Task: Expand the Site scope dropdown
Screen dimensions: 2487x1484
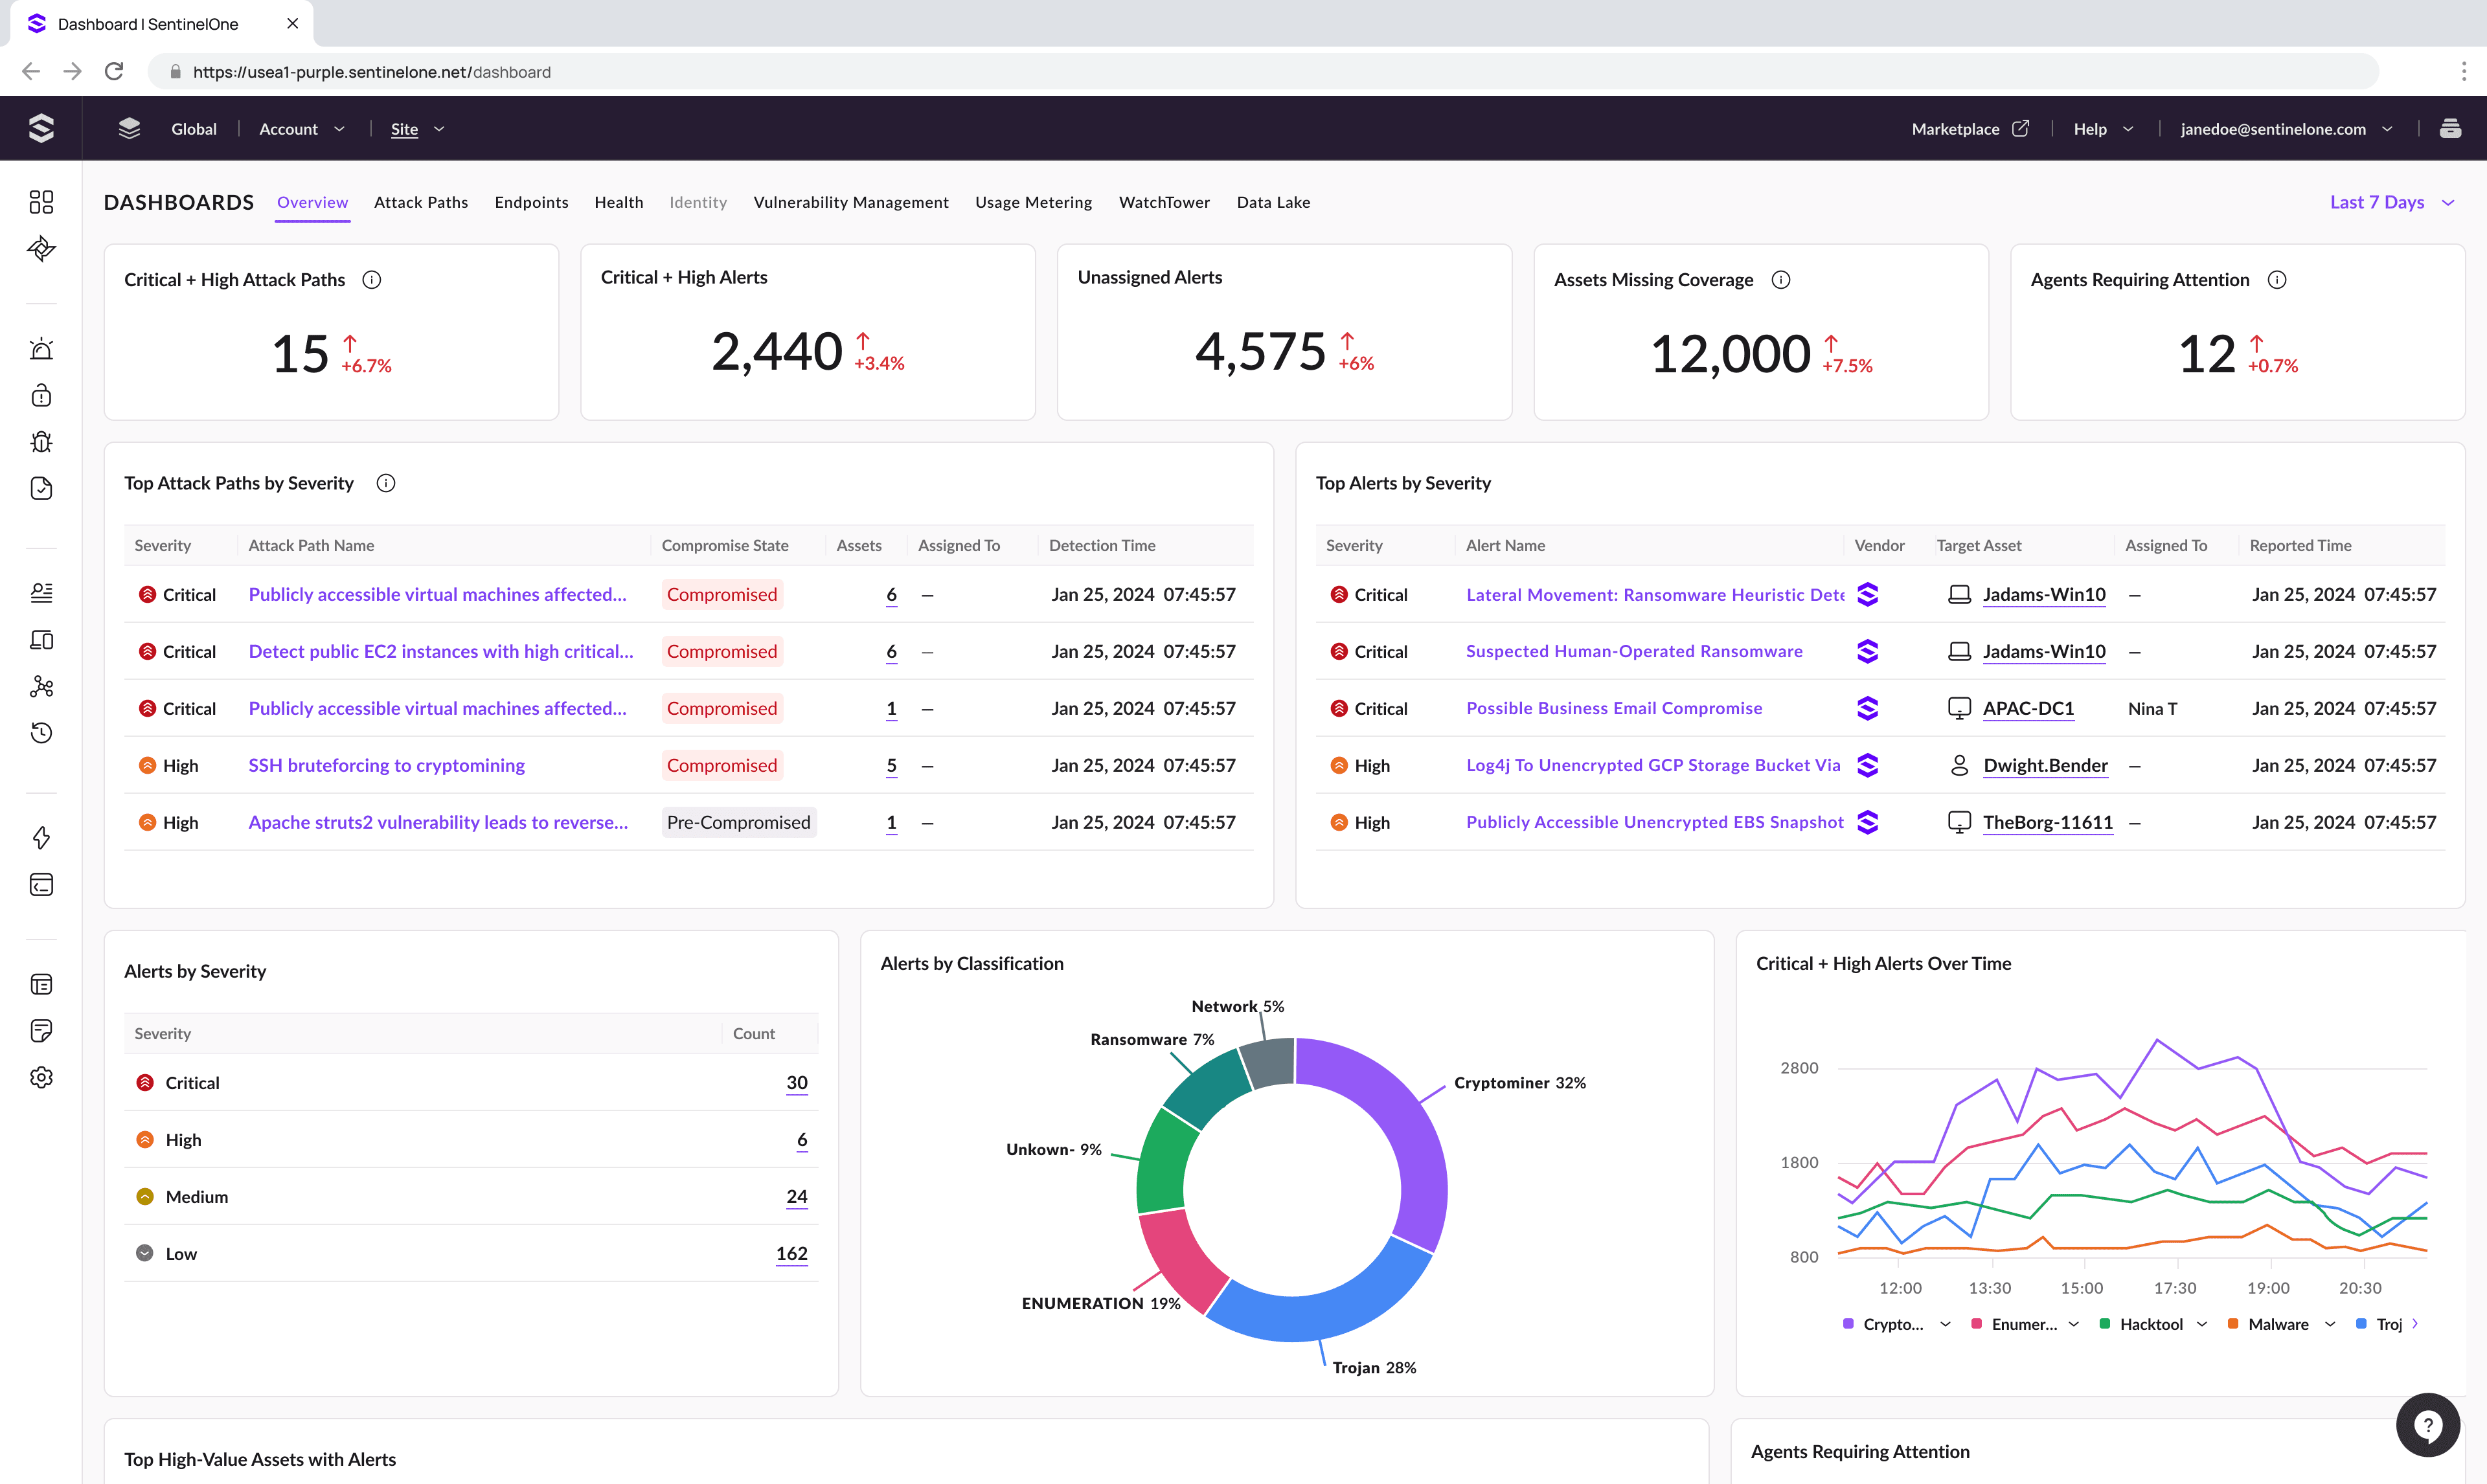Action: pyautogui.click(x=416, y=128)
